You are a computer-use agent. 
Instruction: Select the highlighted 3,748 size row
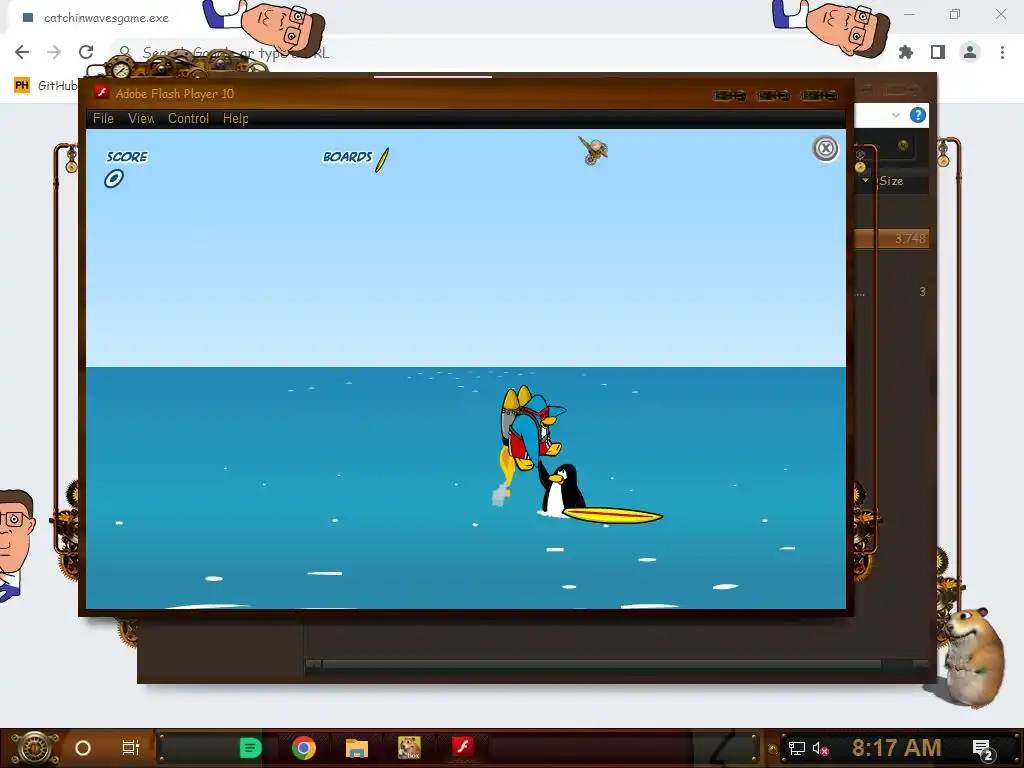tap(891, 238)
